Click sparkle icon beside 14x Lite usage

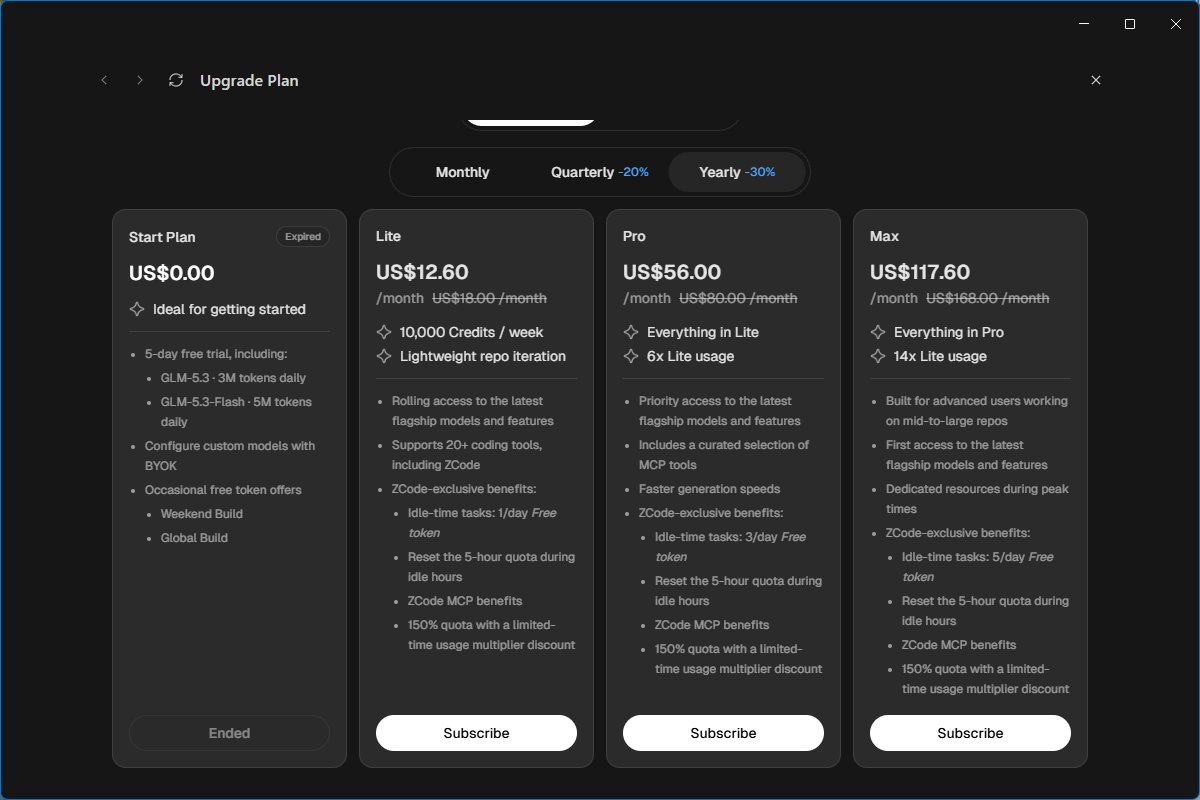pos(878,356)
